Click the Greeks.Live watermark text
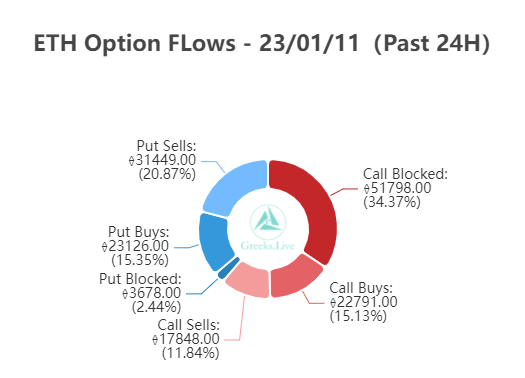This screenshot has width=525, height=378. tap(268, 246)
